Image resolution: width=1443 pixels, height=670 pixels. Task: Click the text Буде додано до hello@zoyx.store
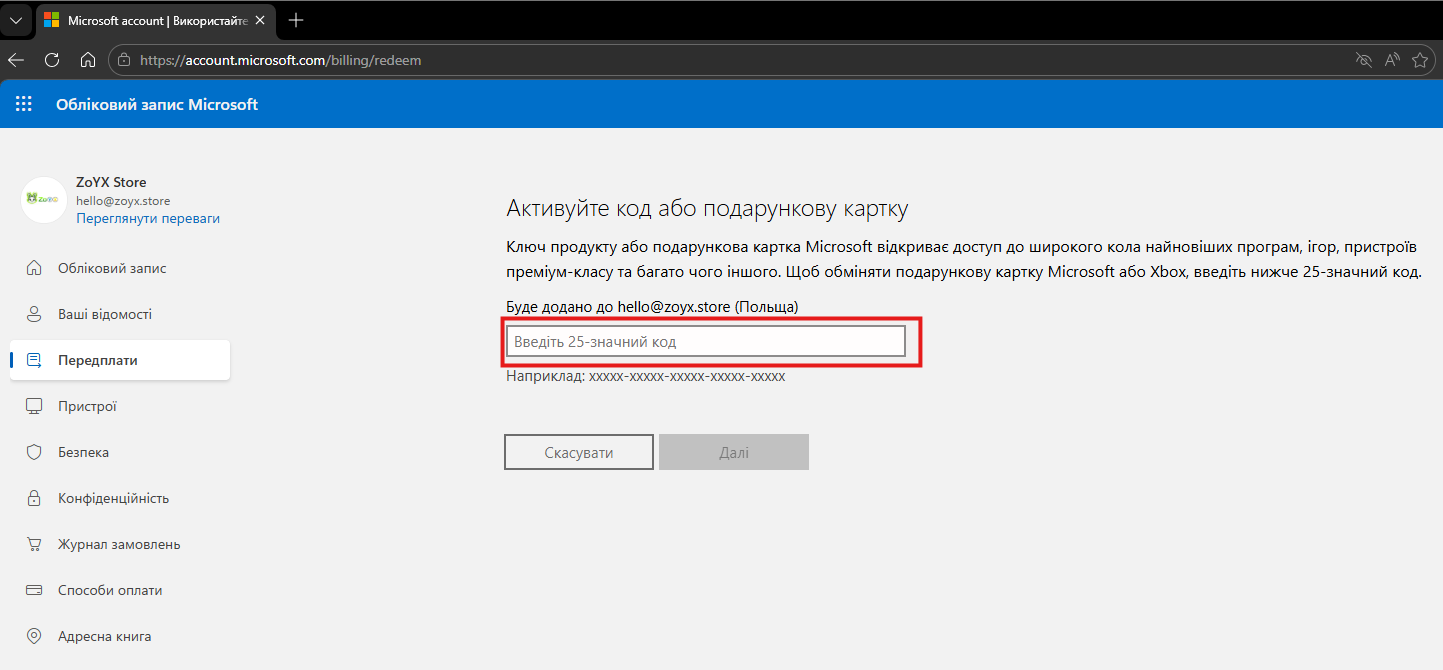pyautogui.click(x=618, y=306)
